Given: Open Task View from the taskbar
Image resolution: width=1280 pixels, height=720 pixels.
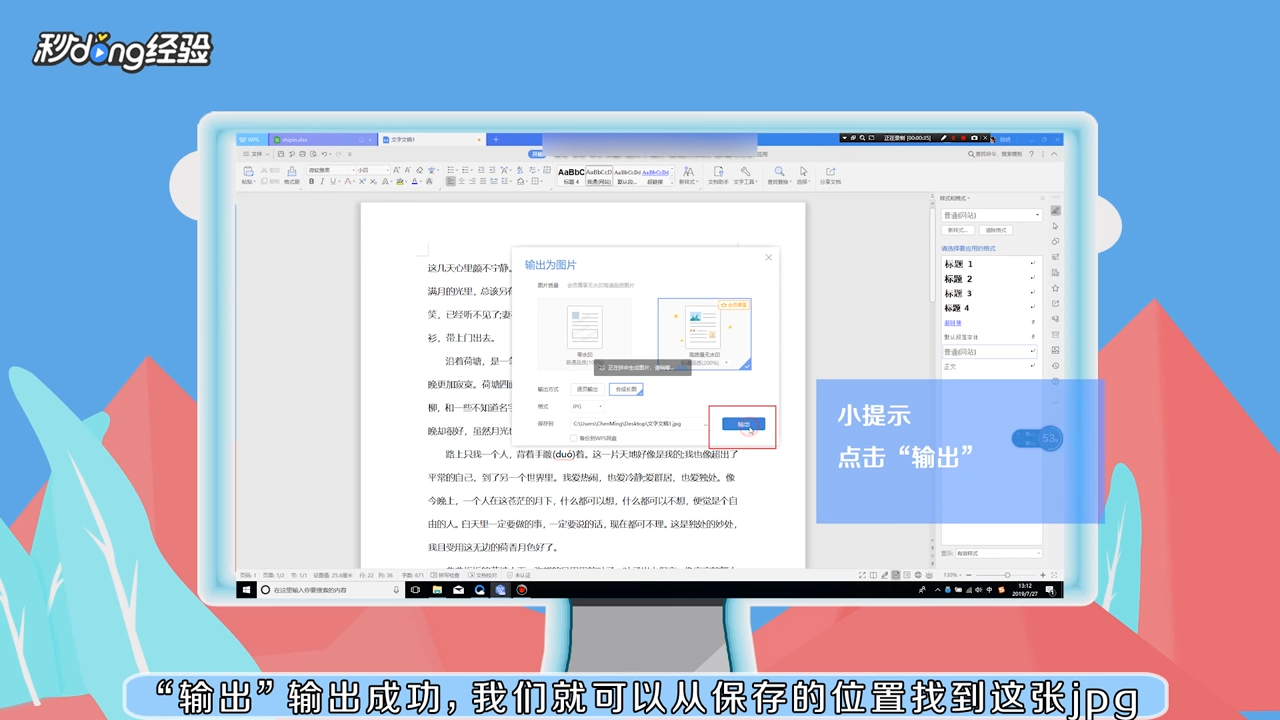Looking at the screenshot, I should coord(415,590).
